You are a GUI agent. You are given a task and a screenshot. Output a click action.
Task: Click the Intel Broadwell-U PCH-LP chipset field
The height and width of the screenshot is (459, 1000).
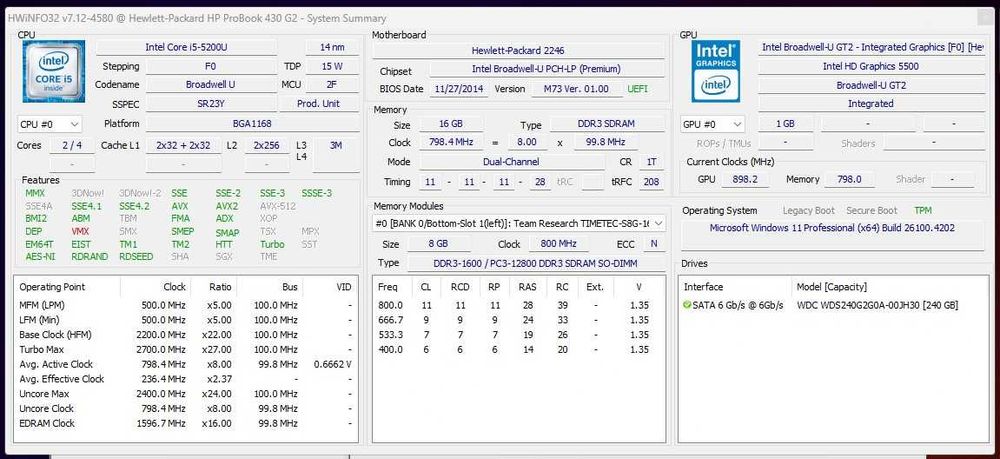(547, 69)
